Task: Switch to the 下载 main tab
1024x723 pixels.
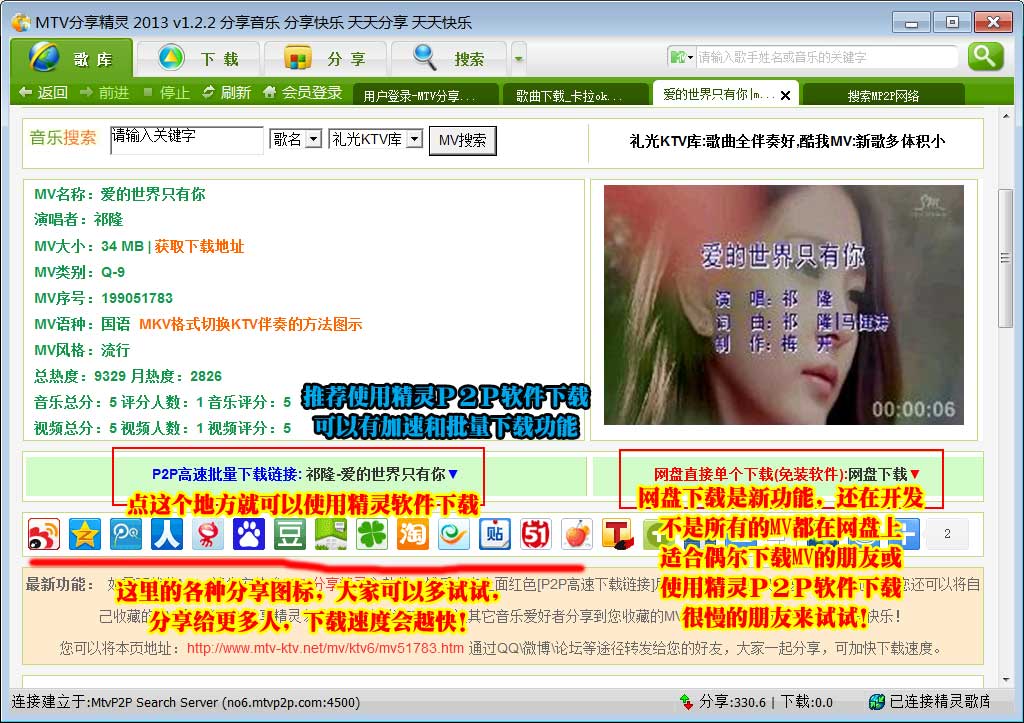Action: pyautogui.click(x=199, y=59)
